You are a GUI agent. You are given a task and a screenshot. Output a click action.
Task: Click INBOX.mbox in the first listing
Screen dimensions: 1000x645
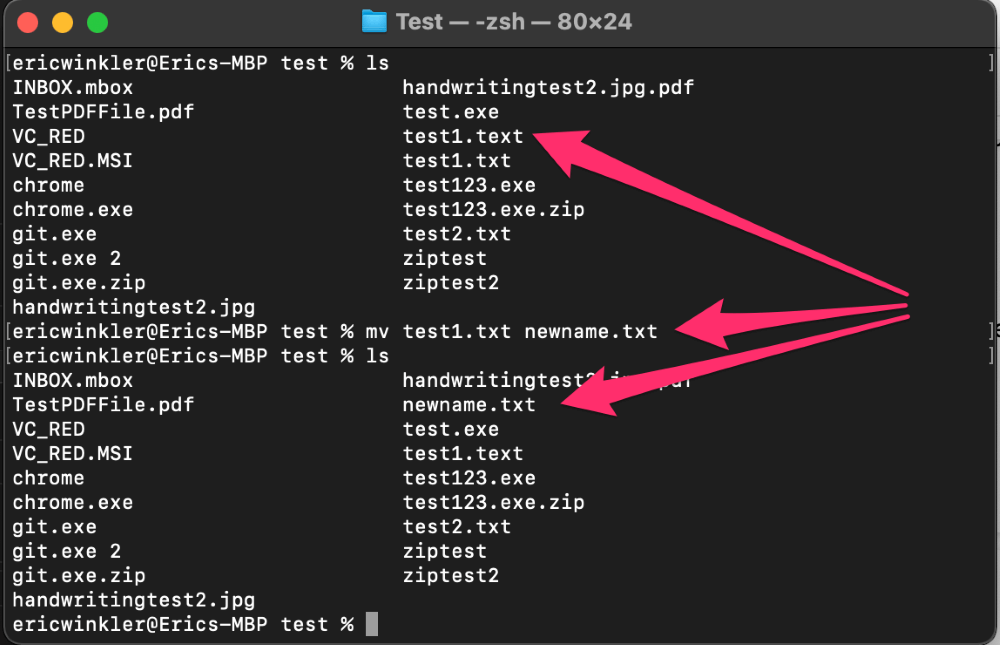pyautogui.click(x=73, y=87)
